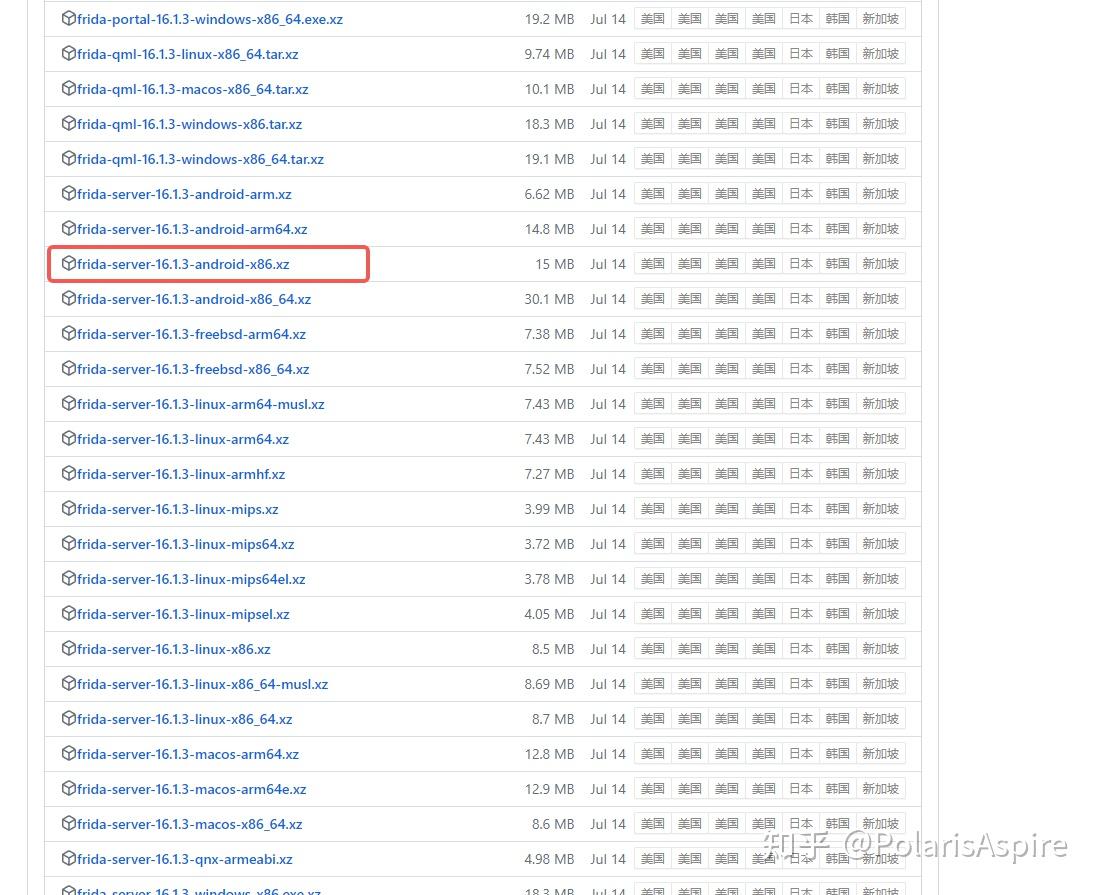
Task: Choose 日本 mirror for frida-portal windows-x86_64.exe.xz
Action: pyautogui.click(x=800, y=19)
